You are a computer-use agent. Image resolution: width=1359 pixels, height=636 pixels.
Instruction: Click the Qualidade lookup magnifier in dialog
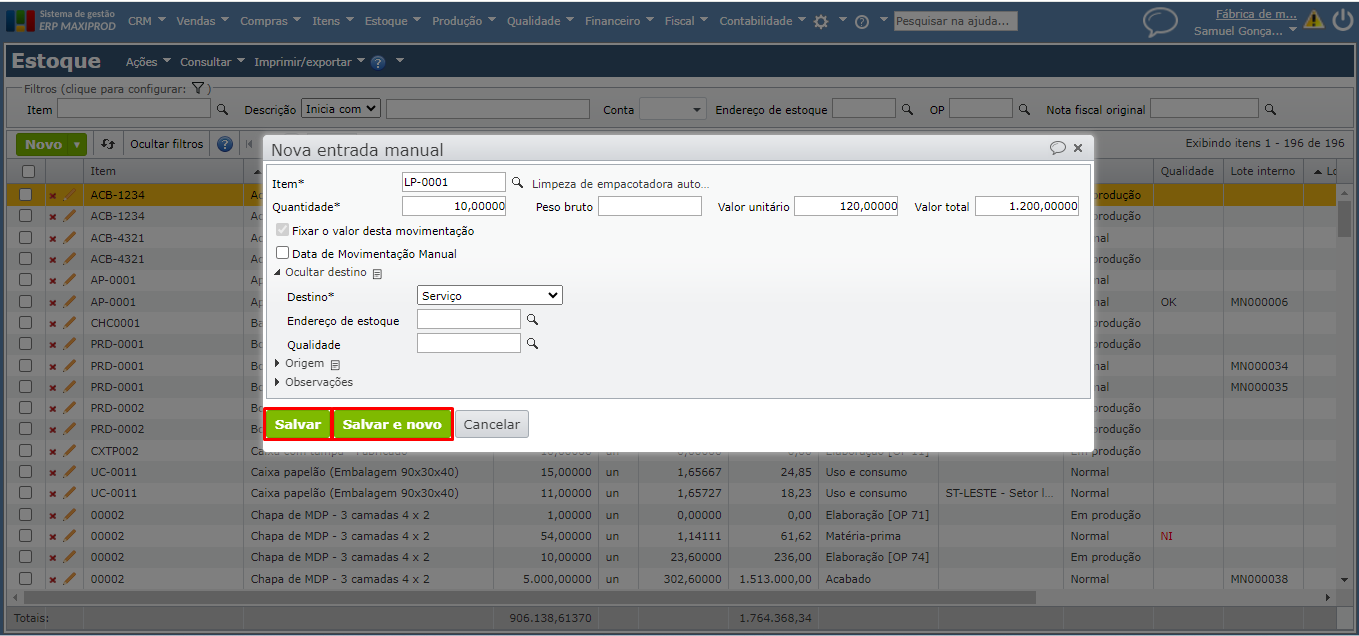[x=533, y=344]
